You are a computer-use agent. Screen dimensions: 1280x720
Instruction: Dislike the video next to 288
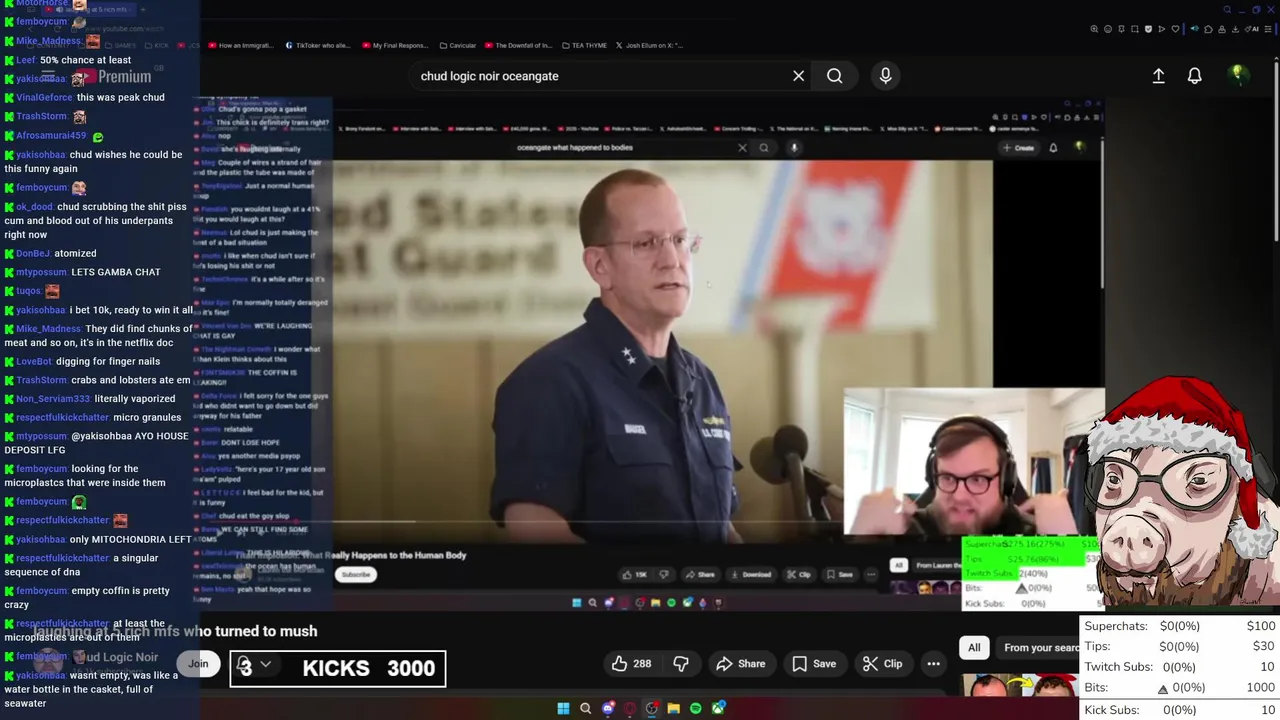681,663
